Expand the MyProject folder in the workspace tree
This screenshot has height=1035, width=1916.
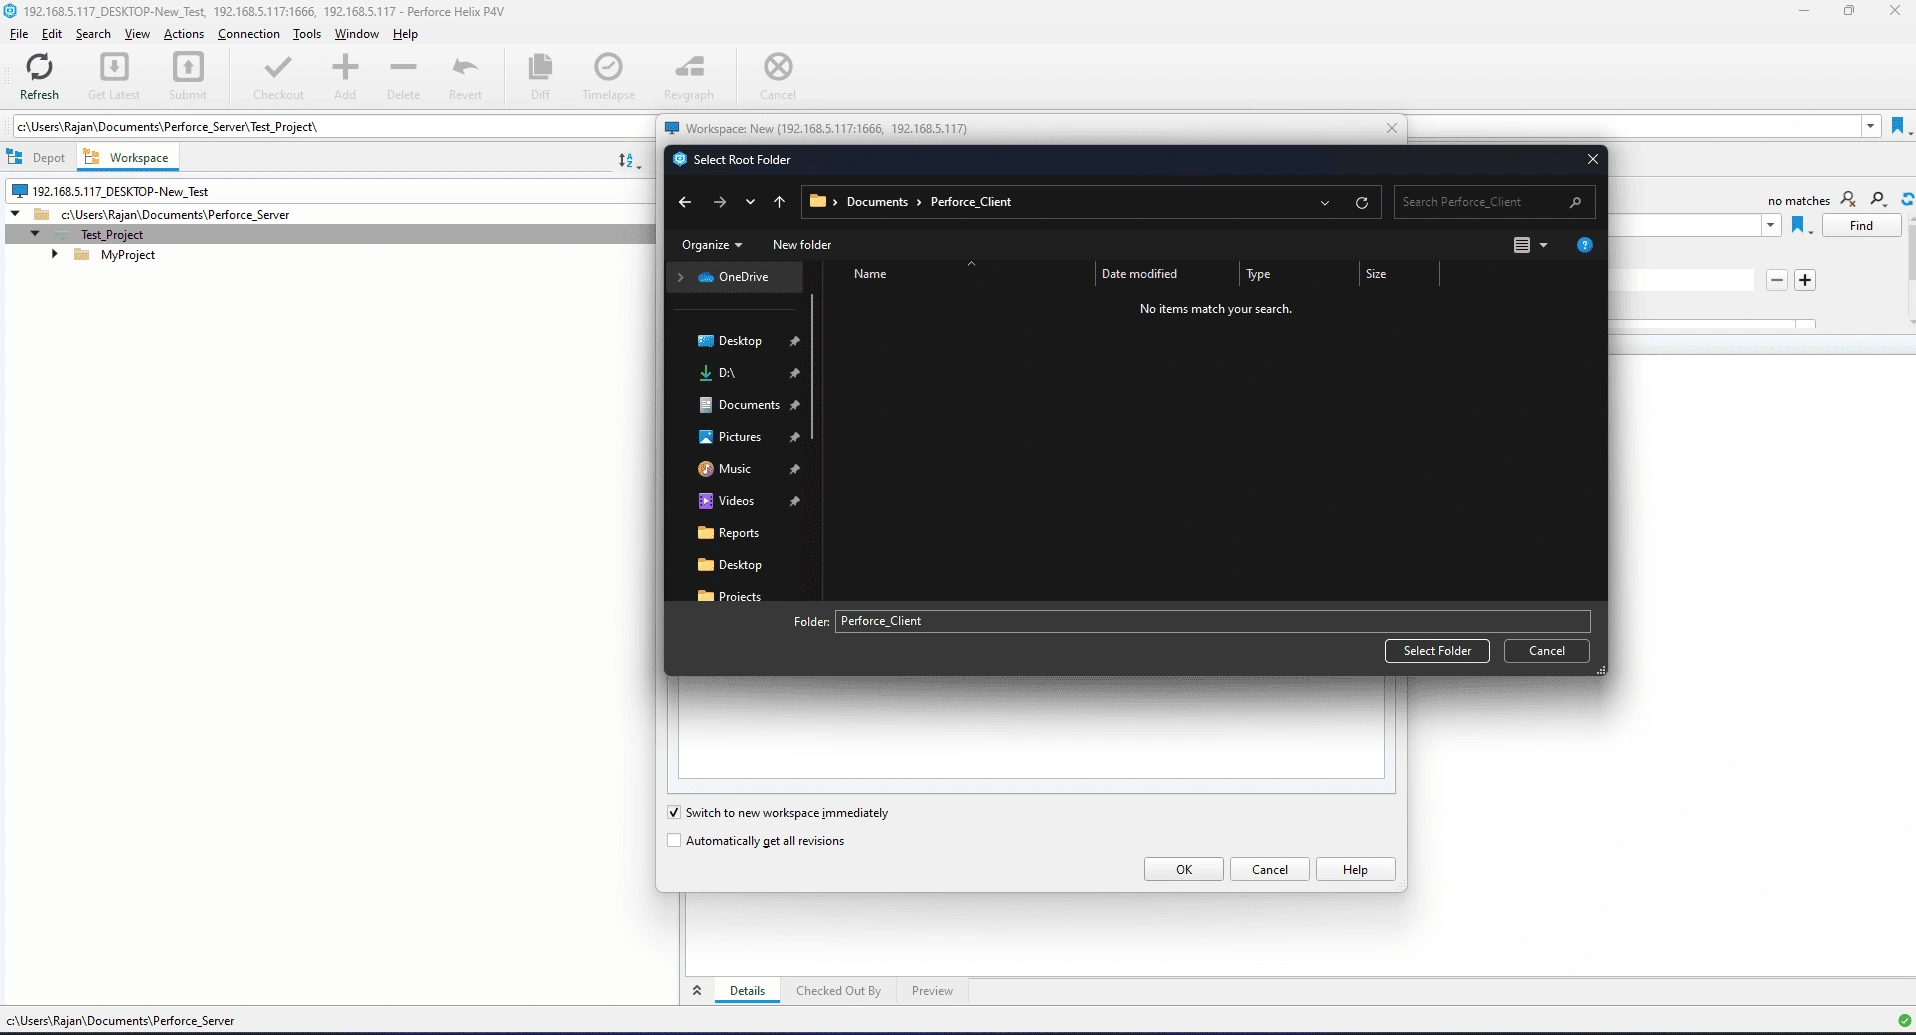point(55,255)
